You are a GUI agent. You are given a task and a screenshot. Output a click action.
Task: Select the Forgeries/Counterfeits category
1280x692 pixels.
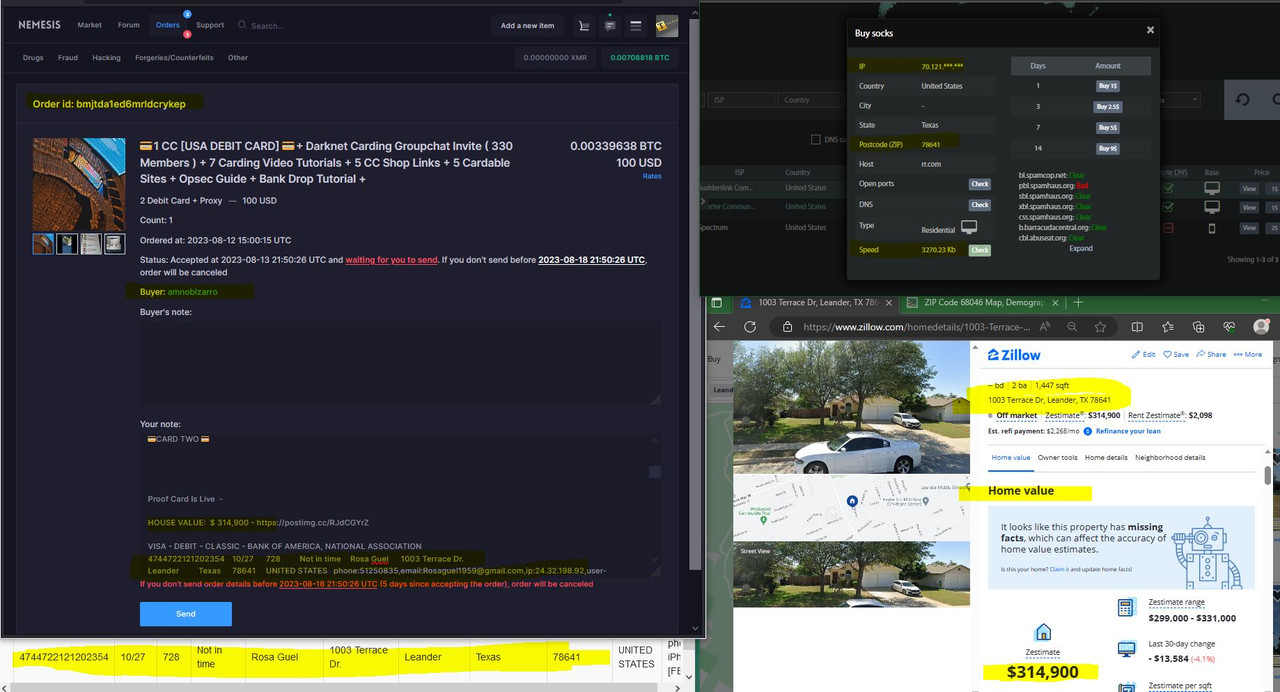coord(174,58)
